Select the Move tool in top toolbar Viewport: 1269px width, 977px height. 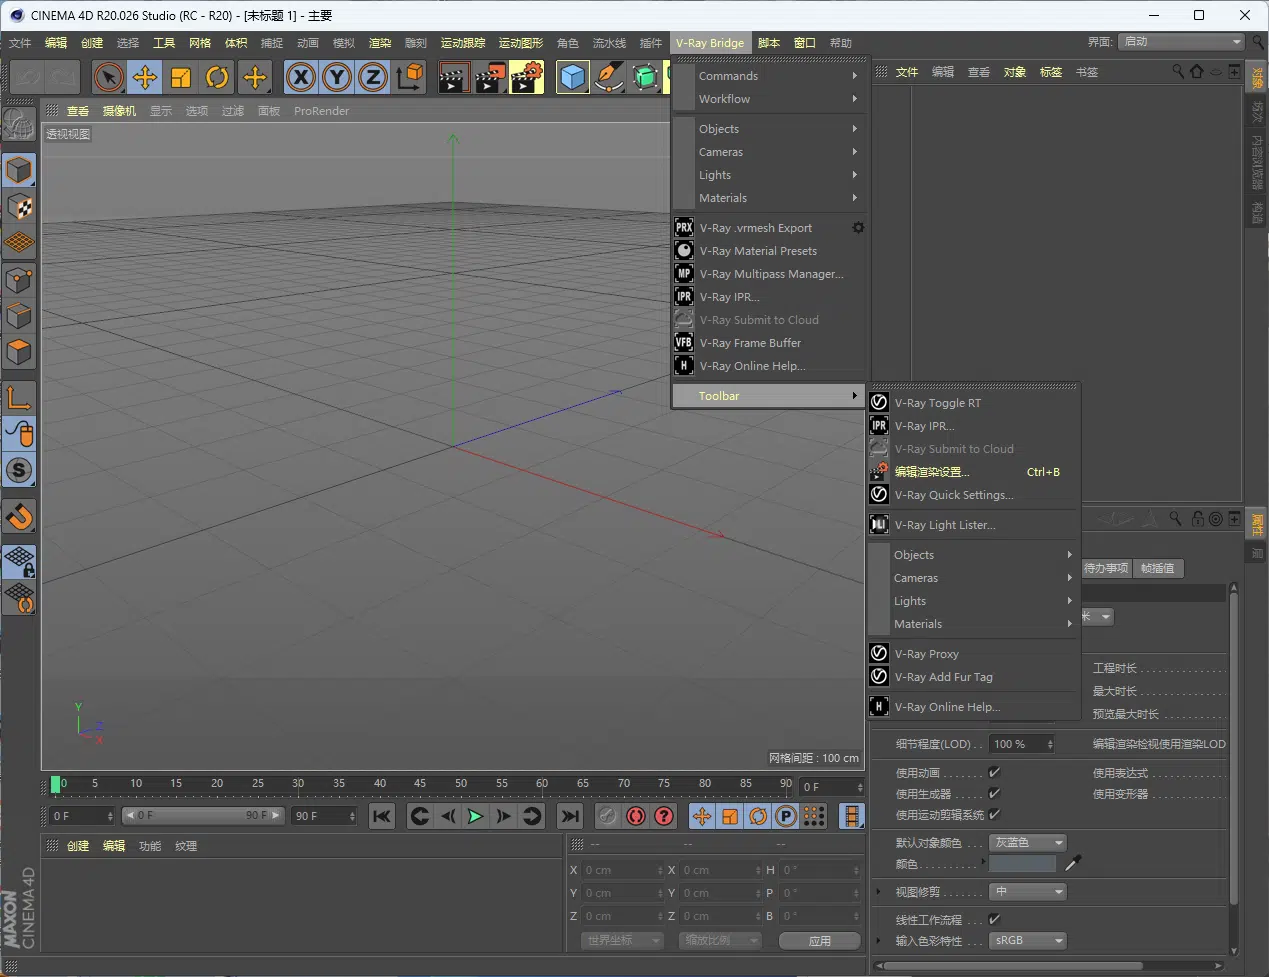(x=145, y=77)
